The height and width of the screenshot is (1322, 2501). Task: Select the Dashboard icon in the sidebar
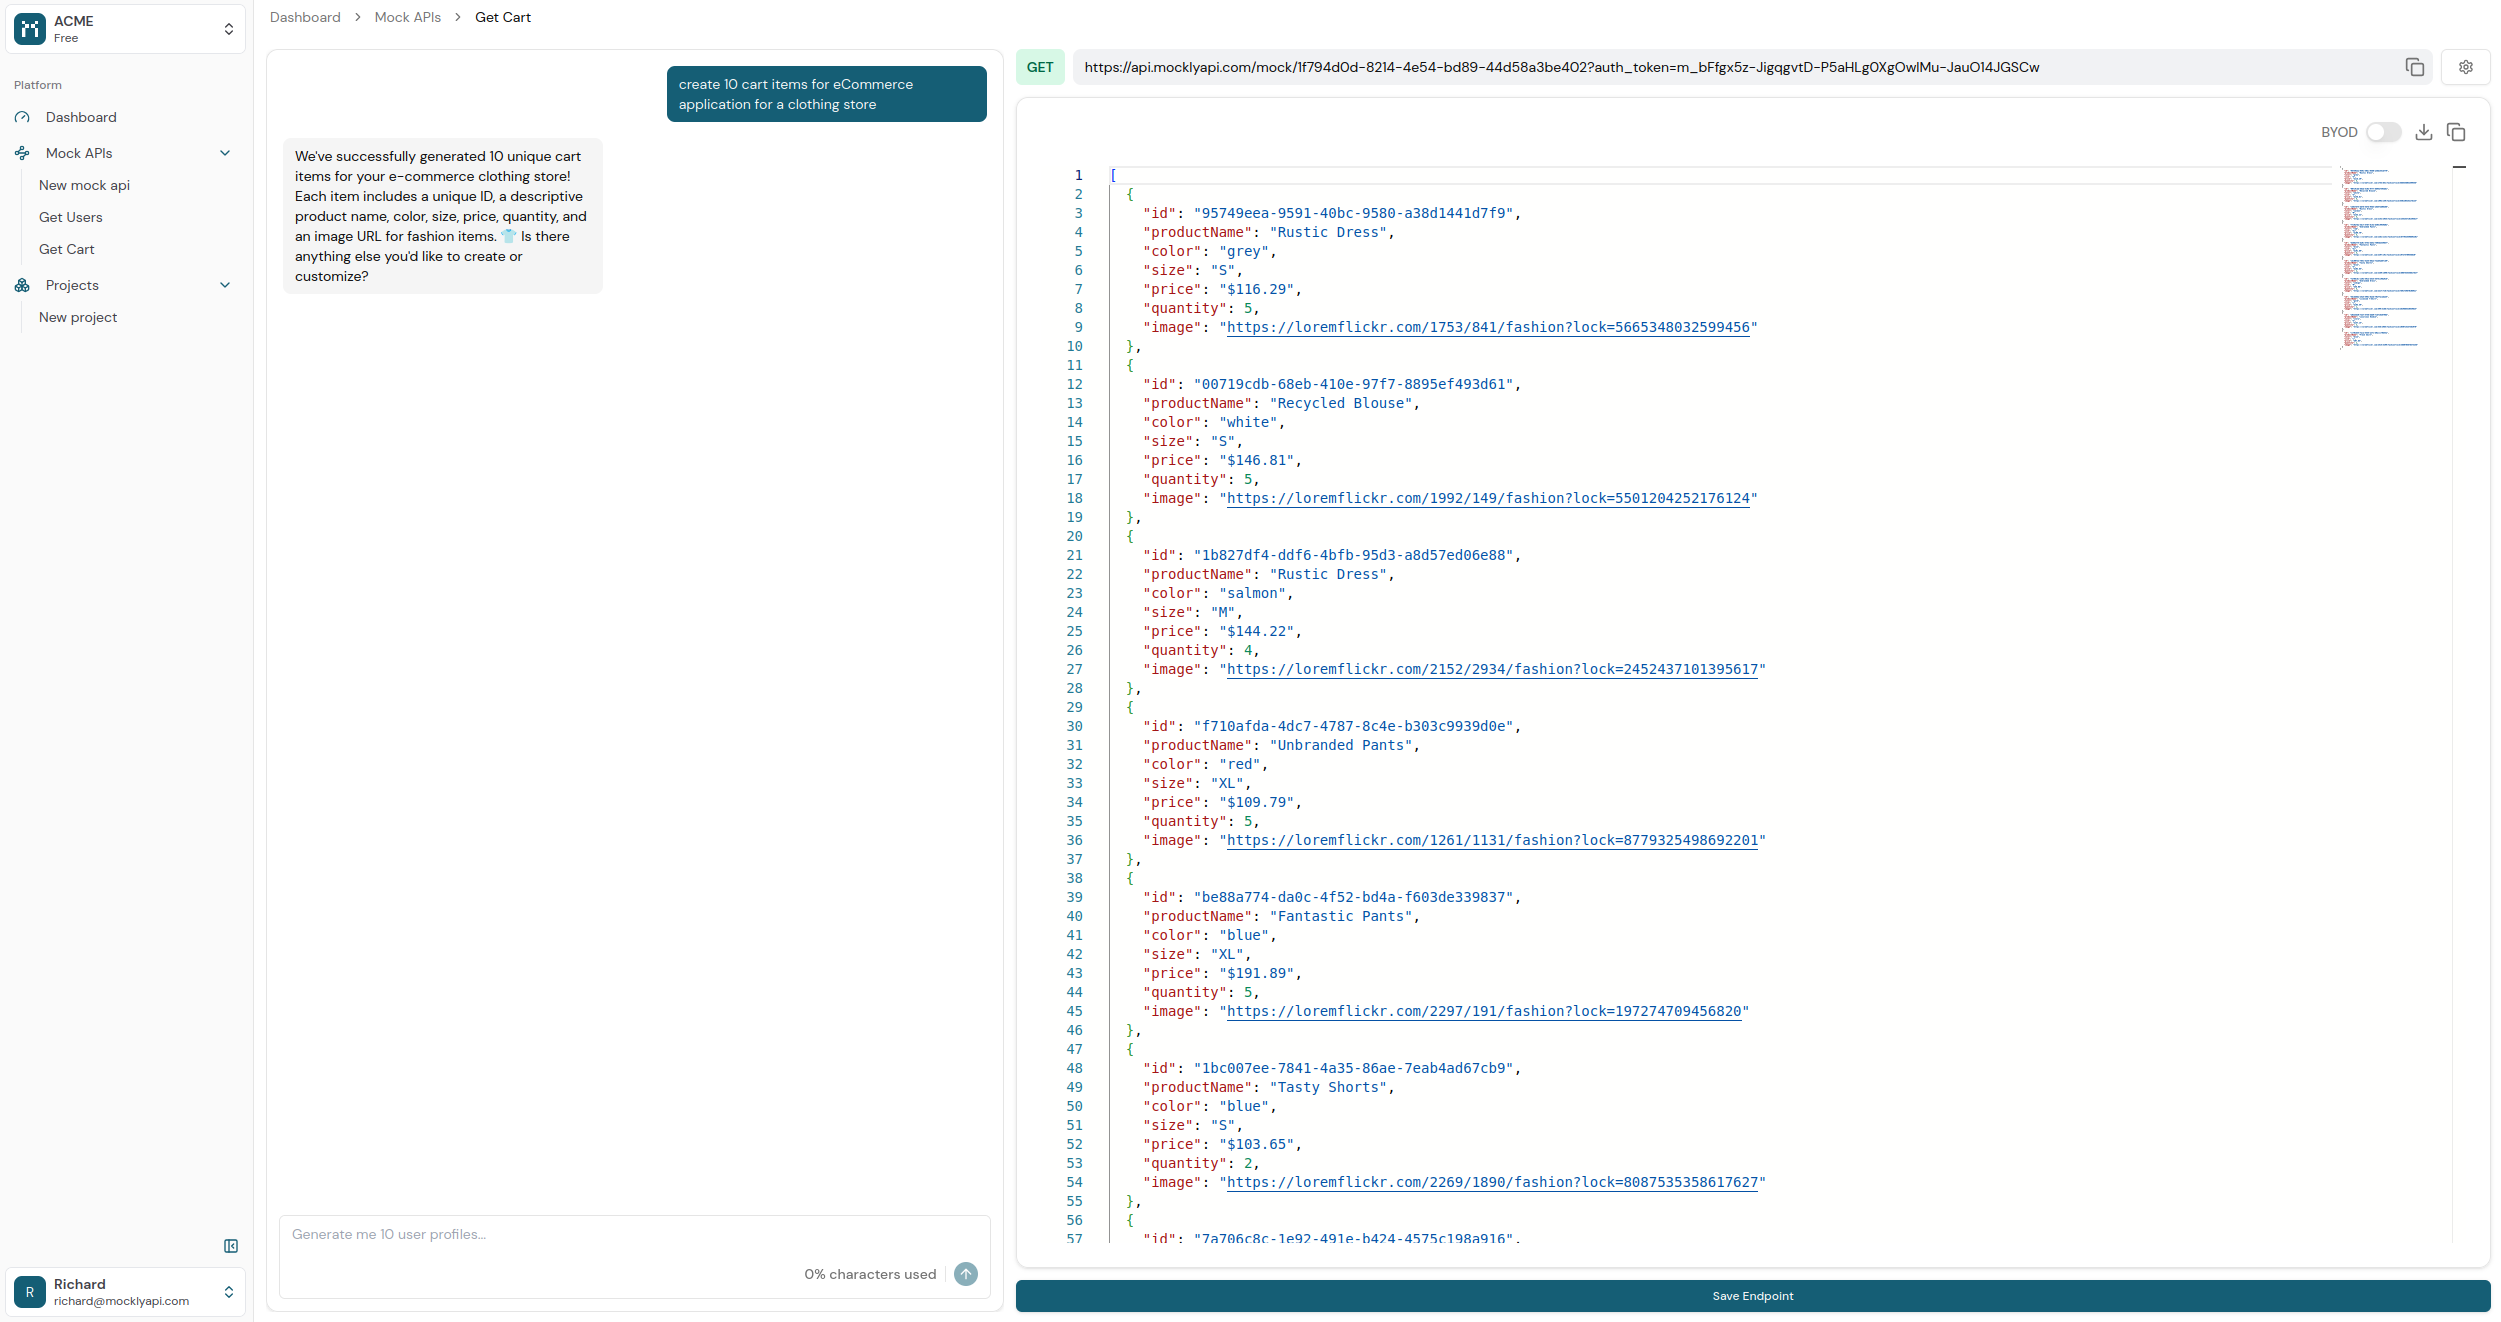coord(22,117)
